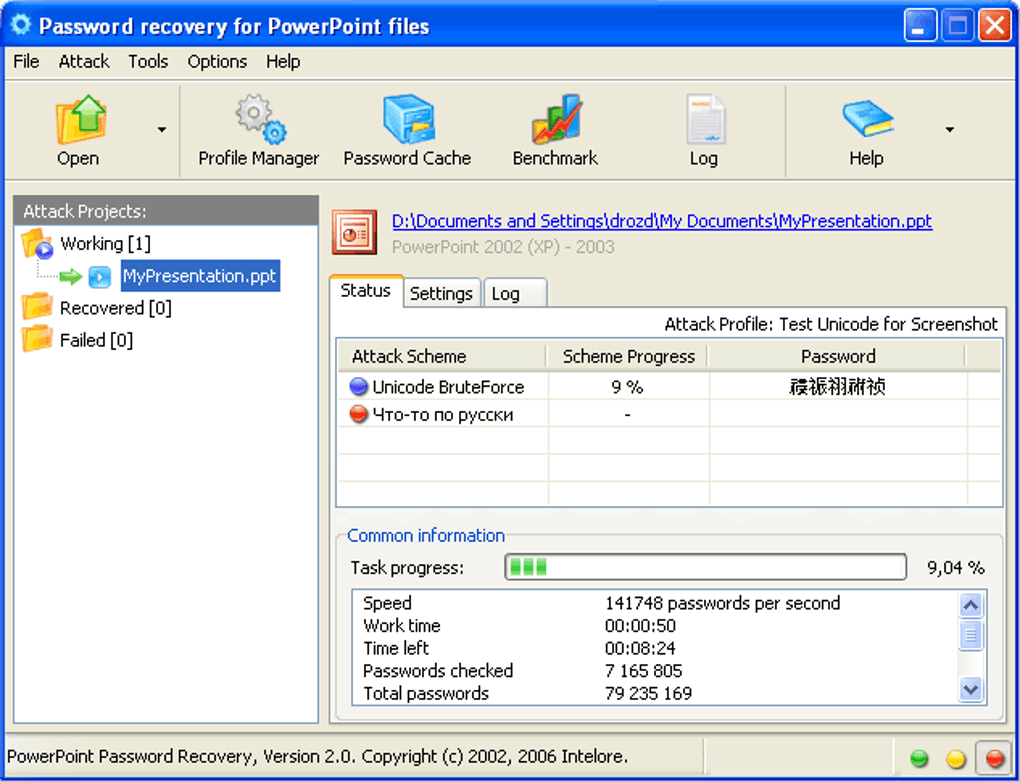Select the Working [1] tree node

(105, 244)
